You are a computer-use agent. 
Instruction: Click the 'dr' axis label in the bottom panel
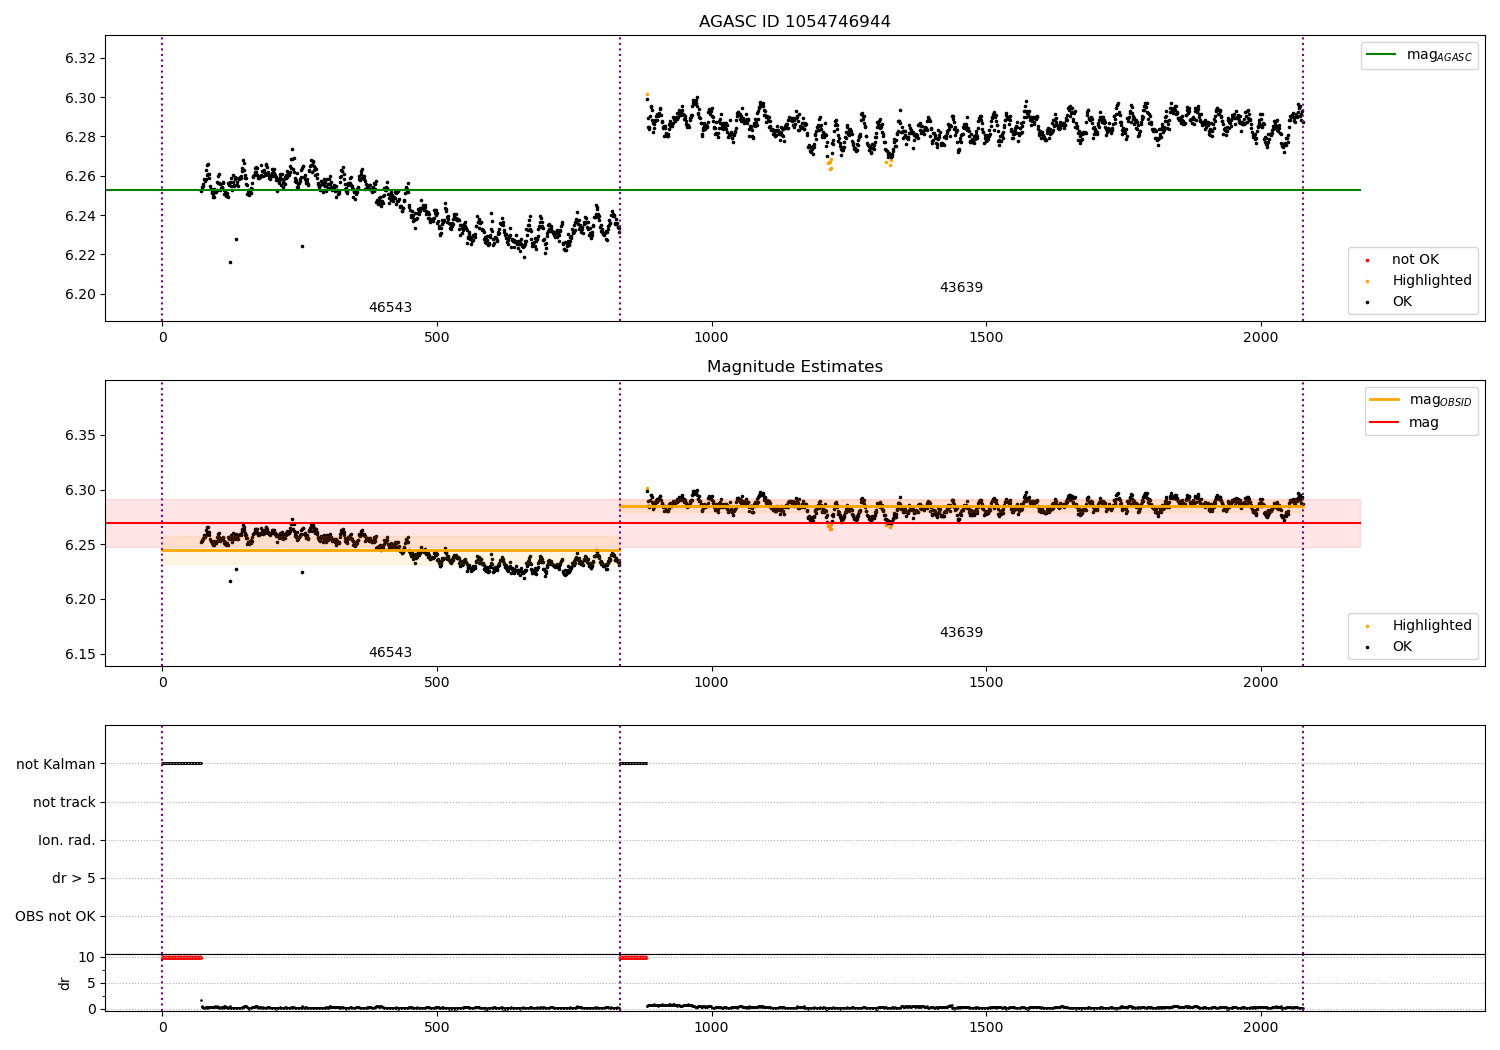[x=65, y=983]
